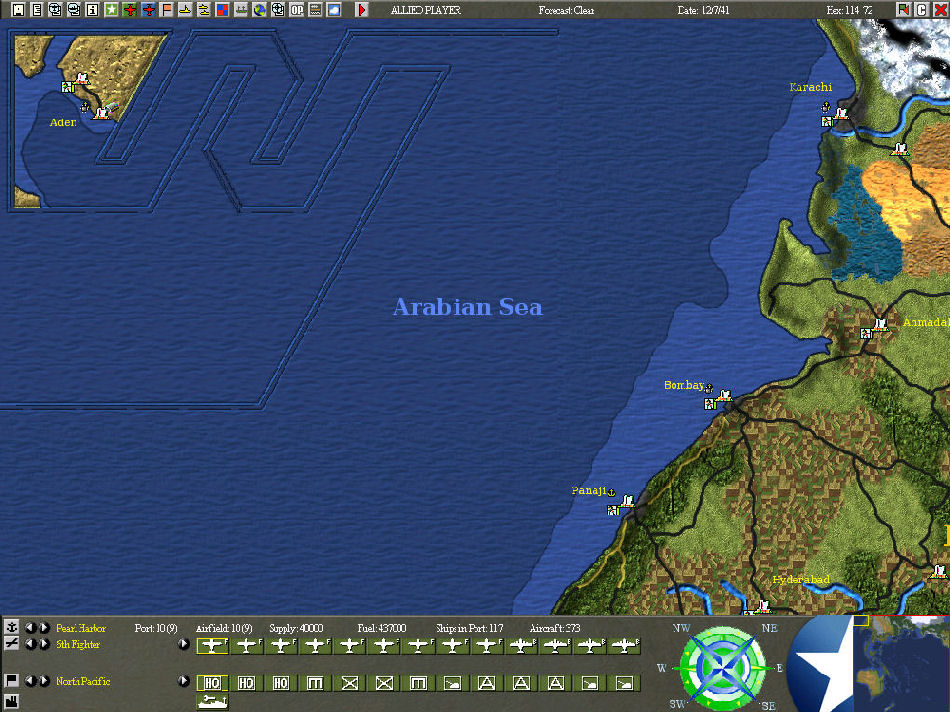Screen dimensions: 950x712
Task: Click the red and blue checkered icon
Action: pos(222,10)
